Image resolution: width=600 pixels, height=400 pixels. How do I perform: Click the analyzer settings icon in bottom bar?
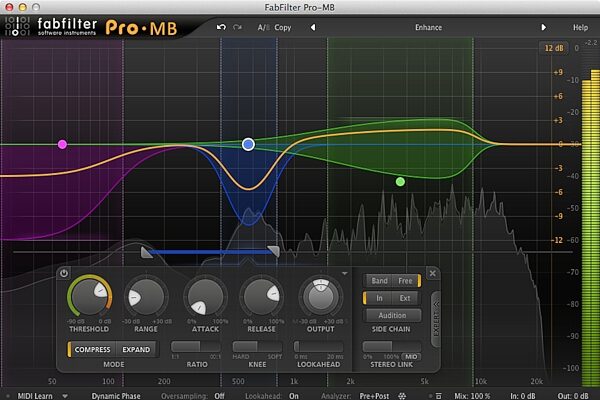402,396
